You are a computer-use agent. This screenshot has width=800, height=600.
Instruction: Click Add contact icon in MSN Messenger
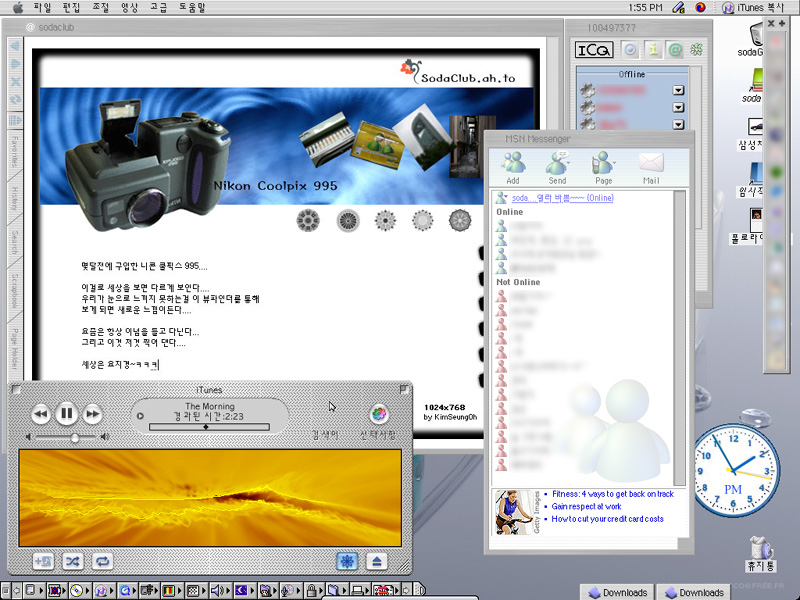[x=512, y=167]
